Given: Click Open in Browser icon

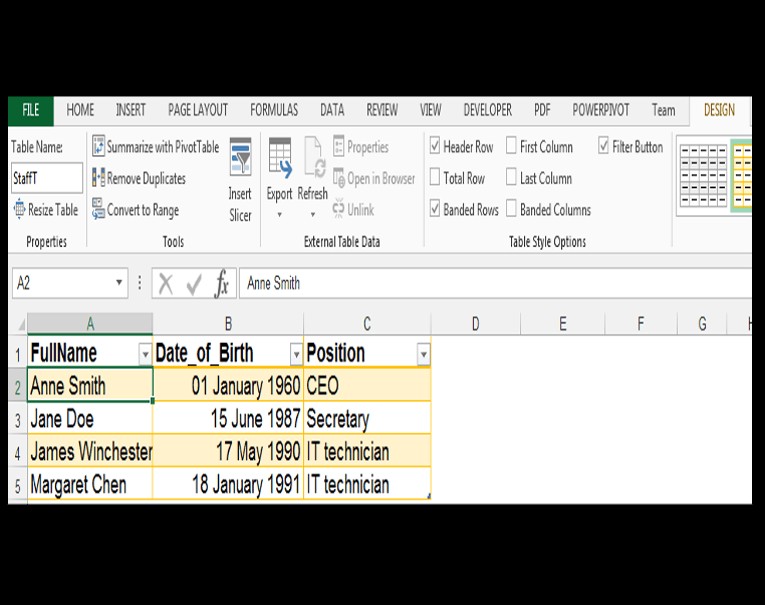Looking at the screenshot, I should 339,178.
